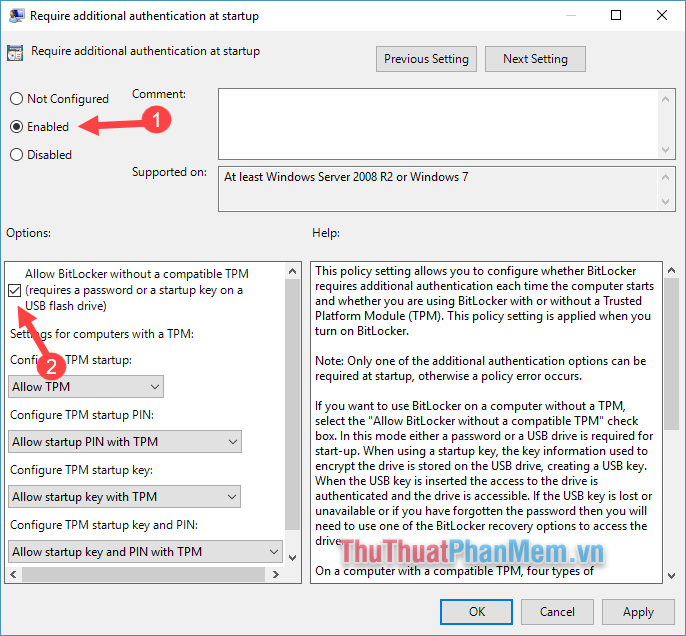Click Options pane horizontal scrollbar left arrow

click(14, 574)
